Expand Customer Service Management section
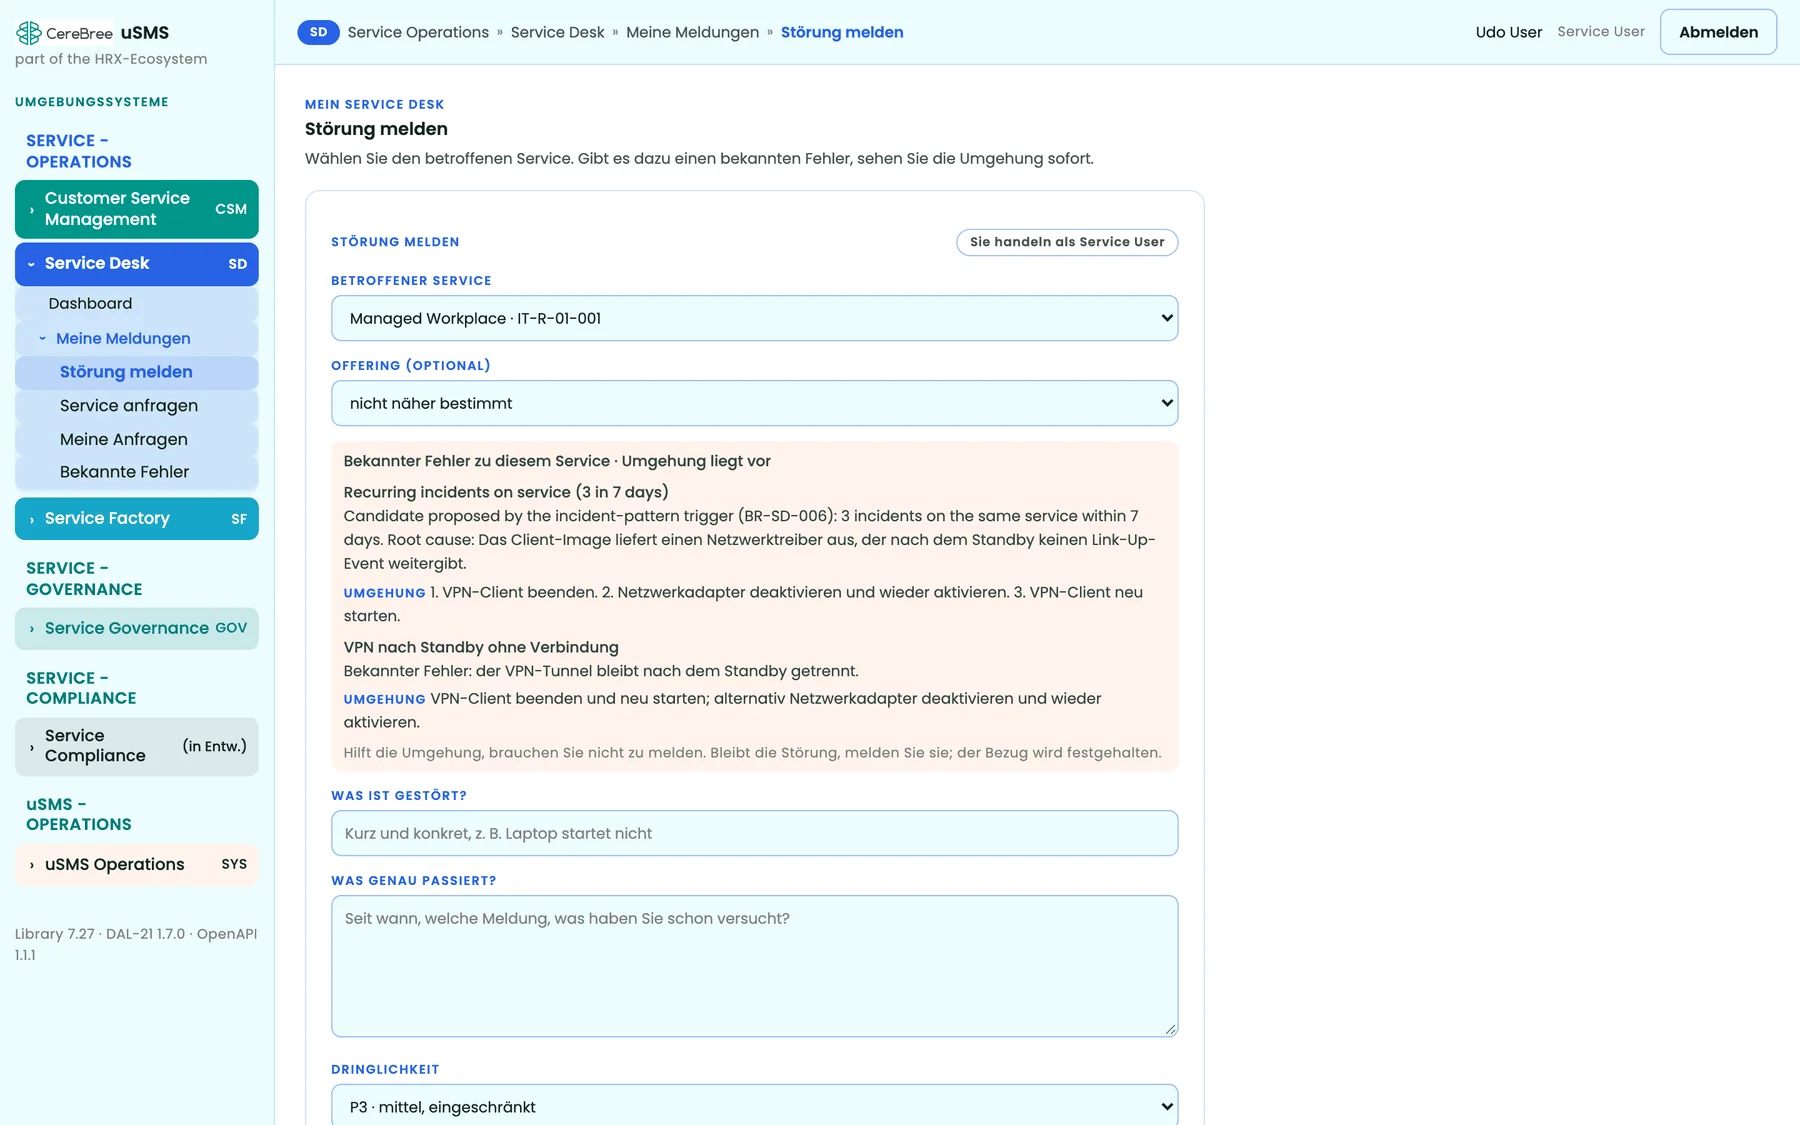Screen dimensions: 1800x1125 pos(137,209)
